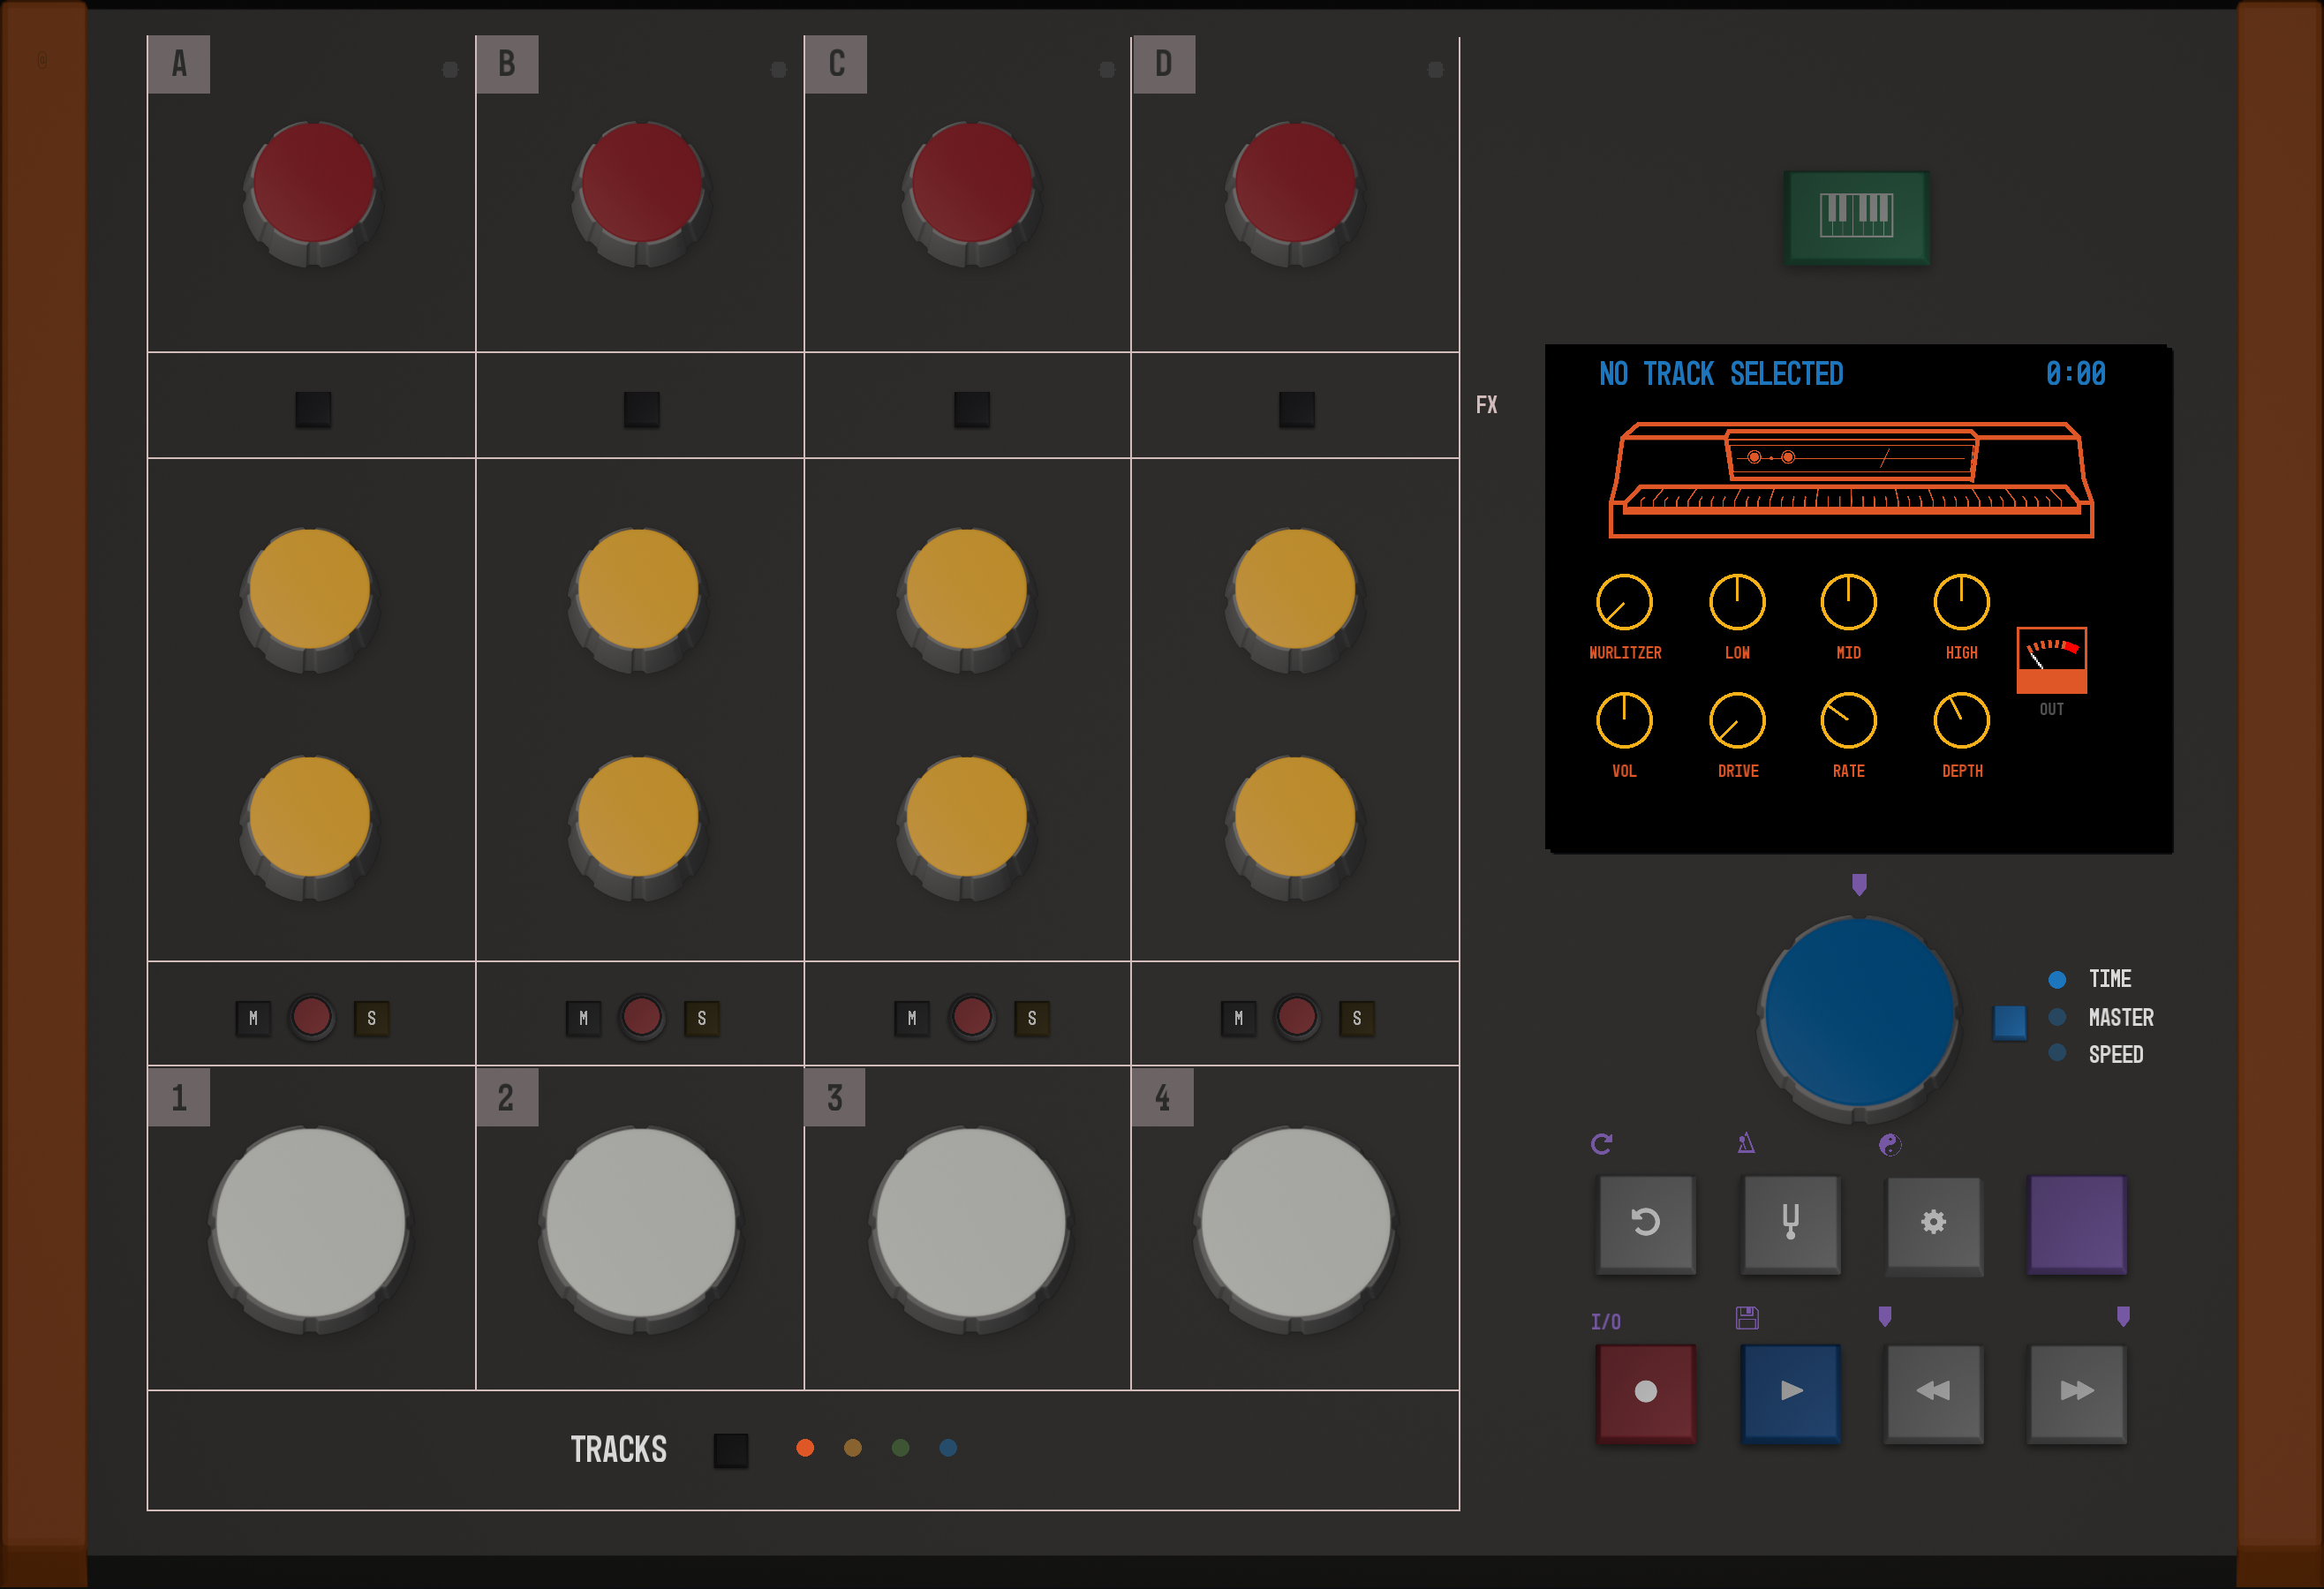2324x1589 pixels.
Task: Select the green track dot
Action: (x=900, y=1448)
